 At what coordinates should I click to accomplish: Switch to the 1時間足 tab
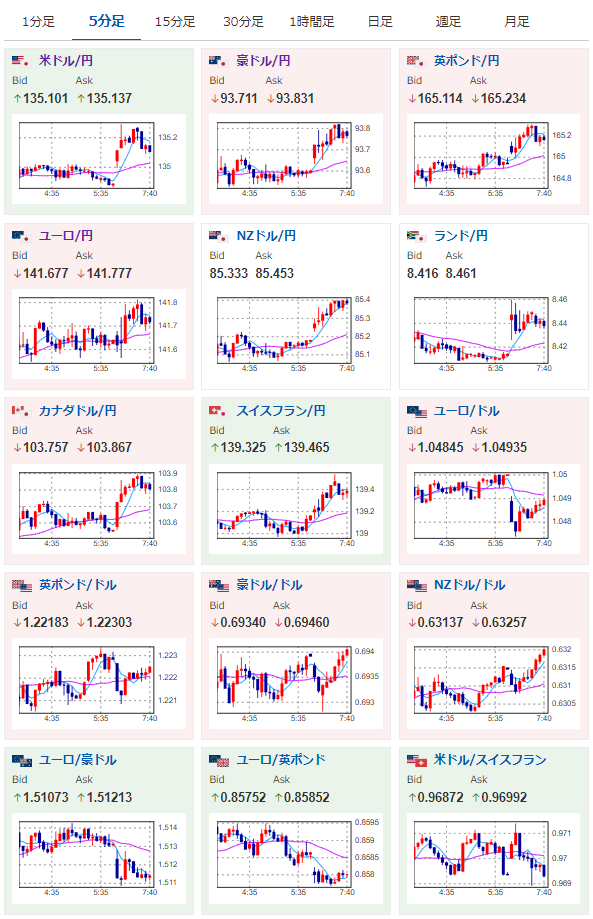coord(312,22)
